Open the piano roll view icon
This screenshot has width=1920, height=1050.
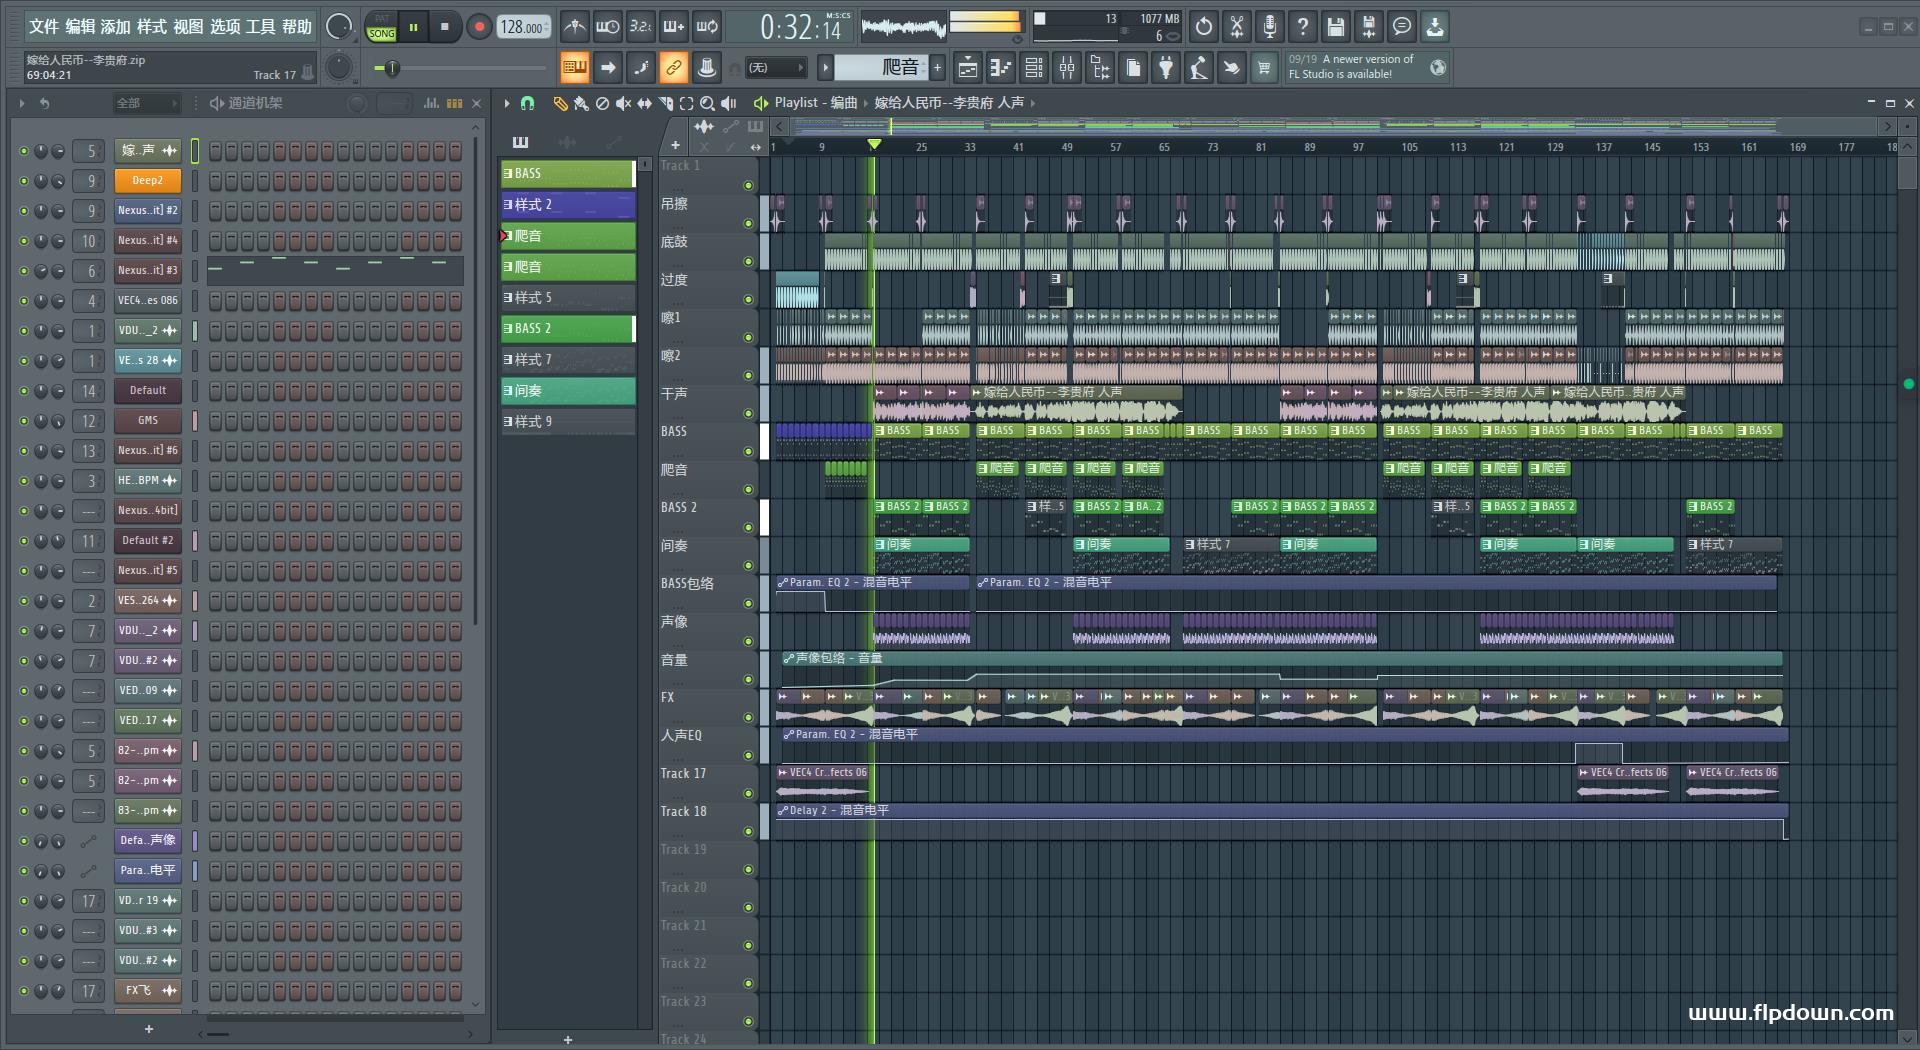pyautogui.click(x=1001, y=67)
